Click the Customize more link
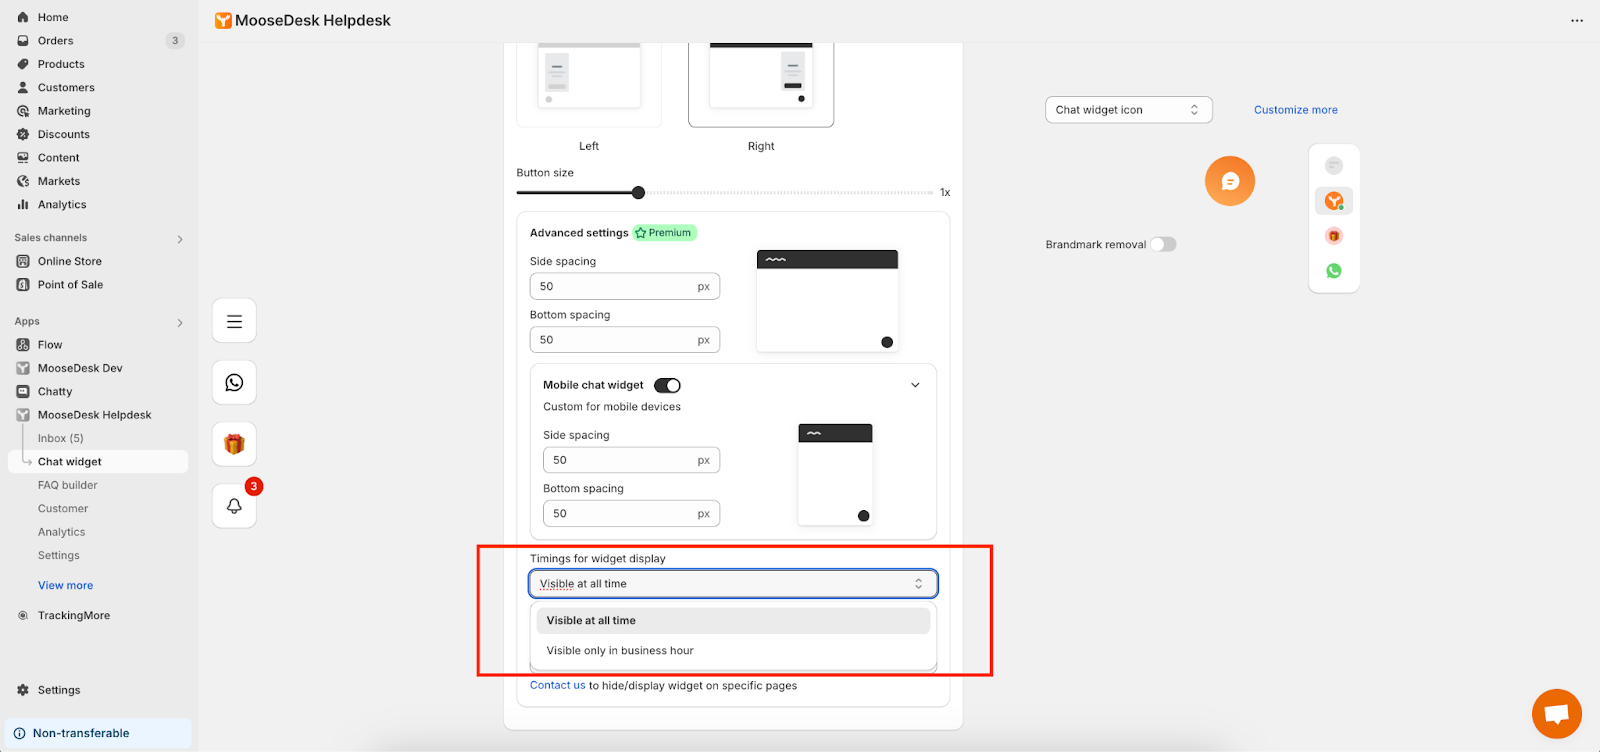 (1296, 110)
